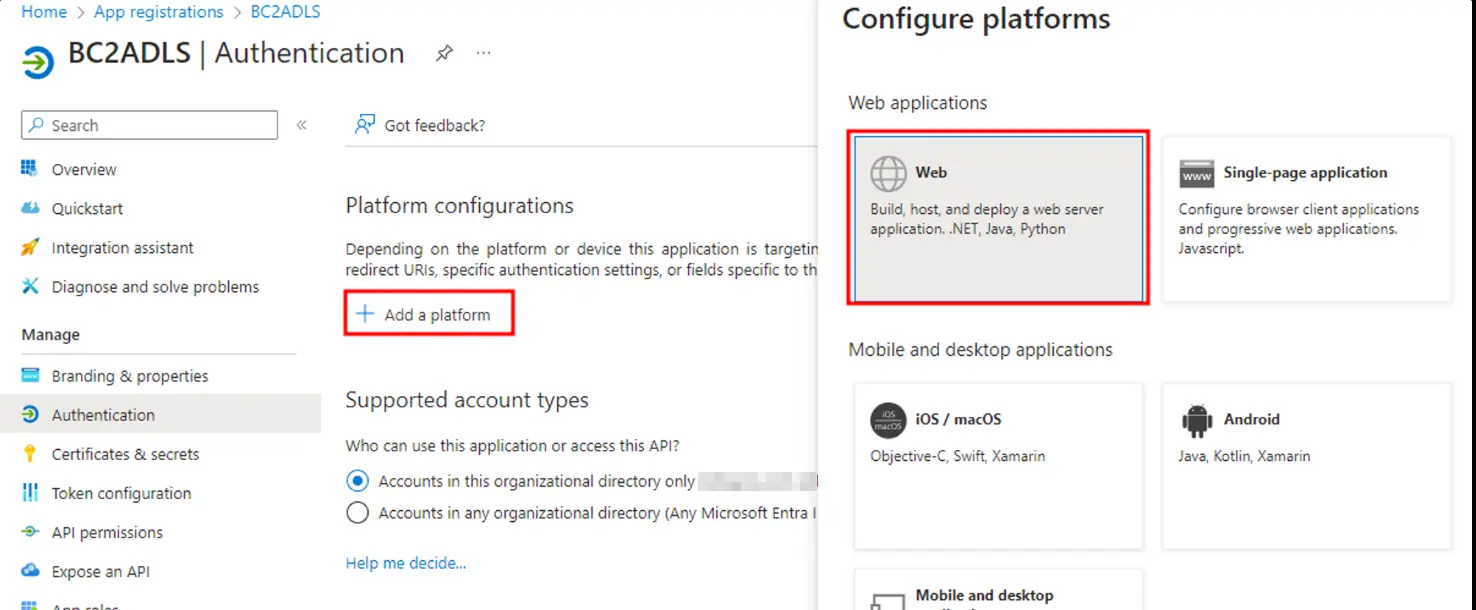Screen dimensions: 1476x610
Task: Click the Certificates & secrets key icon
Action: click(x=30, y=454)
